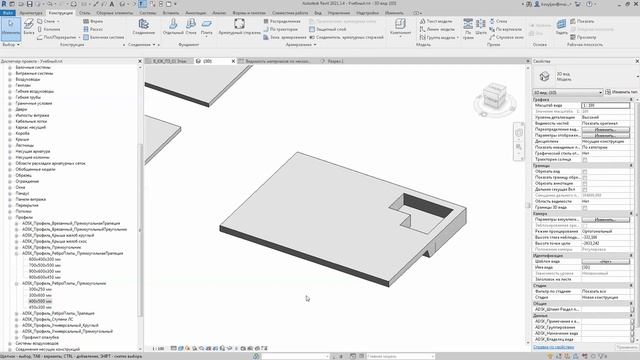Select the По грани opening tool
Viewport: 640px width, 360px height.
468,29
